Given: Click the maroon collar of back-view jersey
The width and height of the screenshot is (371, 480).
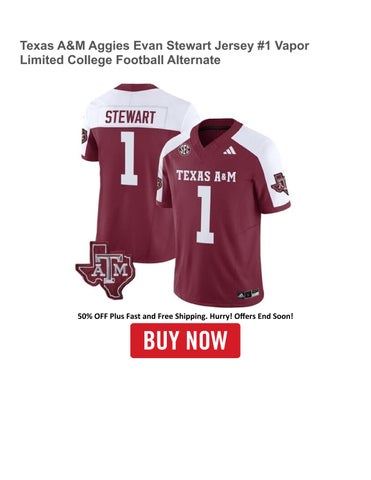Looking at the screenshot, I should [136, 87].
